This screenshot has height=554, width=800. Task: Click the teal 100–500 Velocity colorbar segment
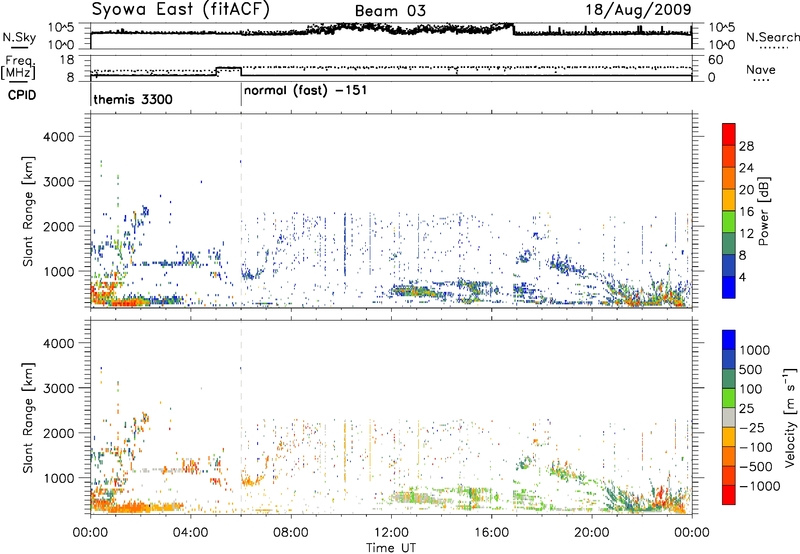(x=729, y=379)
